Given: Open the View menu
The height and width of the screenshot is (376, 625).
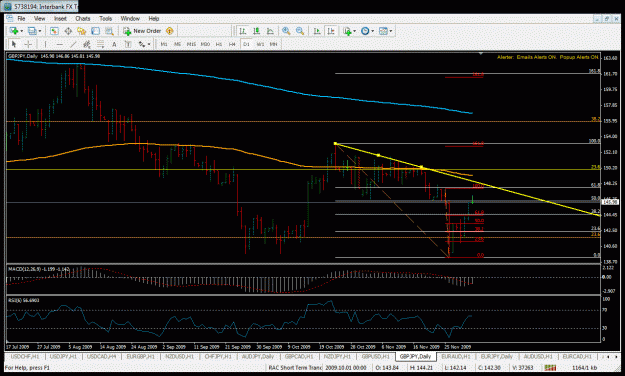Looking at the screenshot, I should (x=39, y=18).
